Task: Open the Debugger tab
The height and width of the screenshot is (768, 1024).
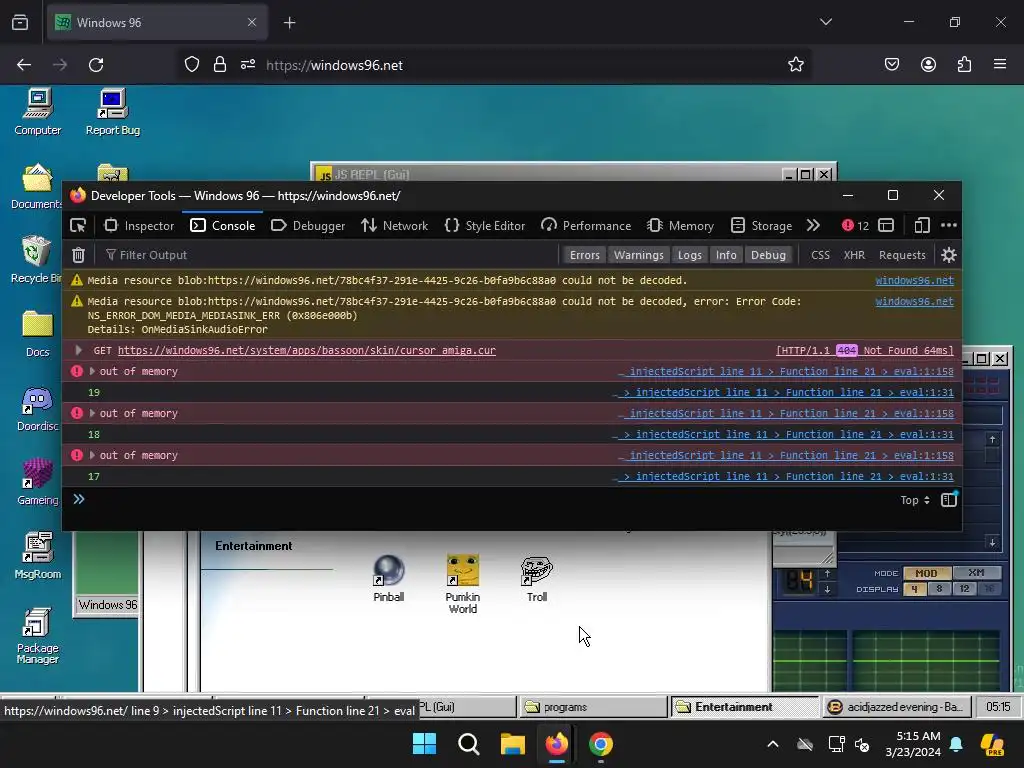Action: click(308, 225)
